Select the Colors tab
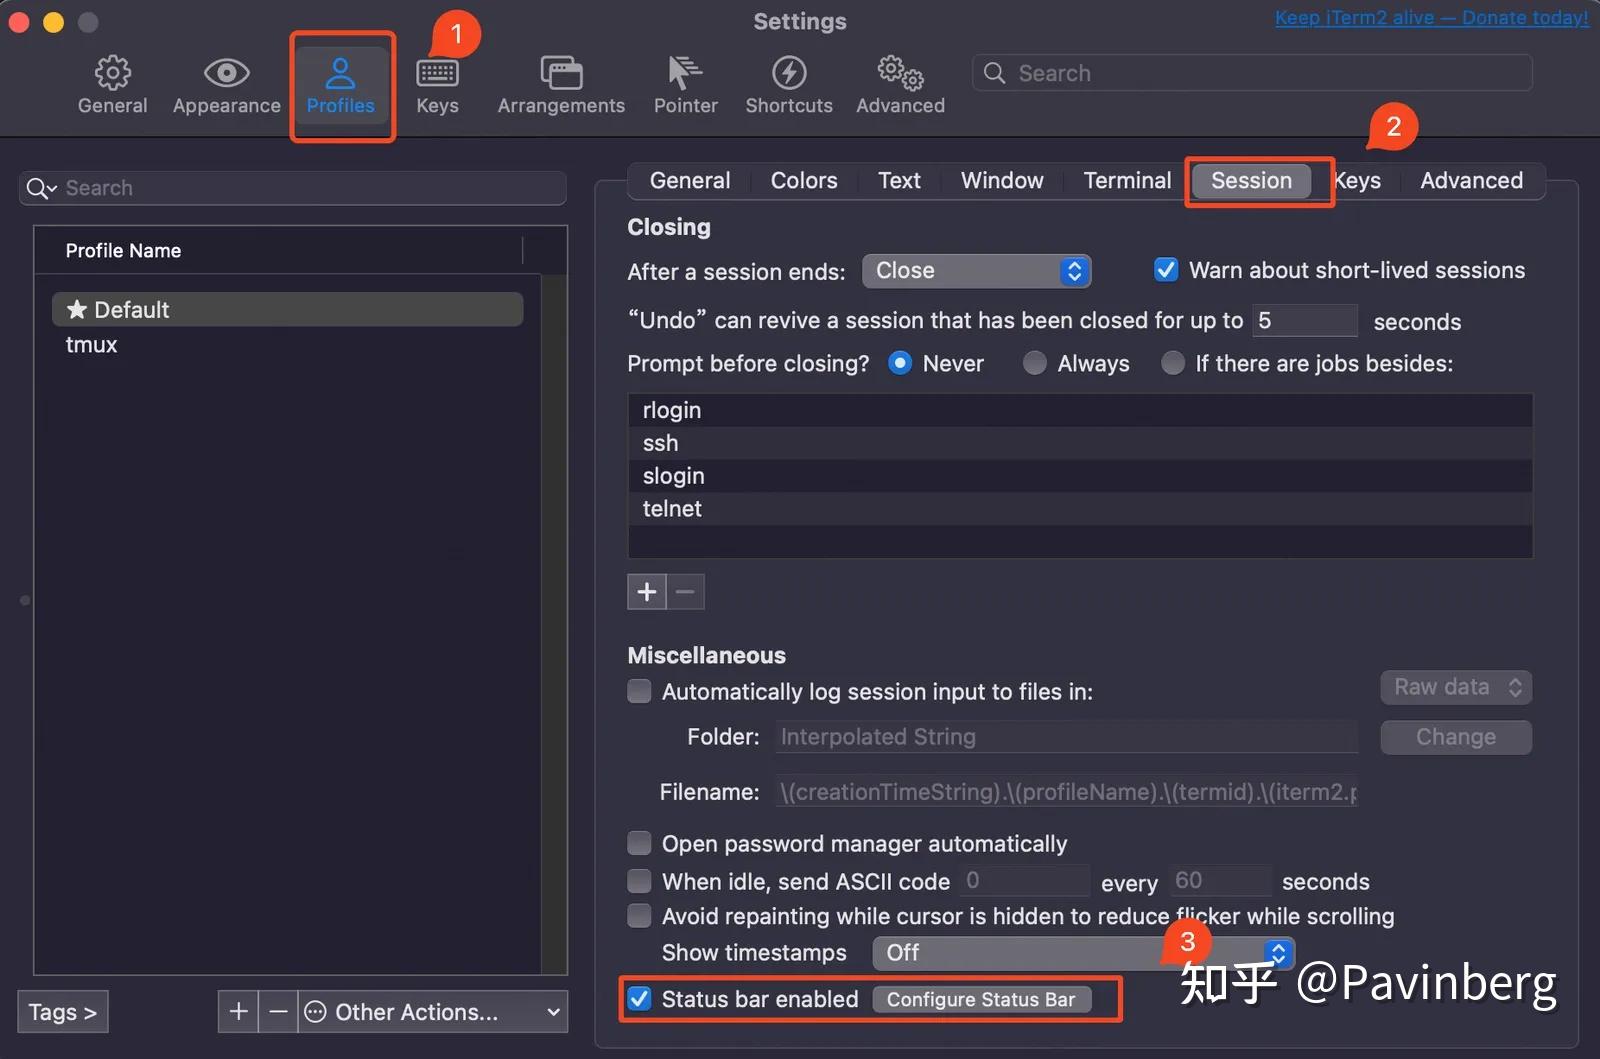Image resolution: width=1600 pixels, height=1059 pixels. pos(803,180)
